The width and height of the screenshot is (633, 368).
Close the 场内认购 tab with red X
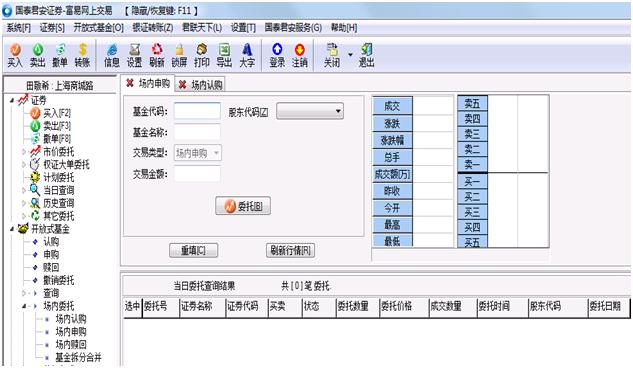(x=182, y=85)
